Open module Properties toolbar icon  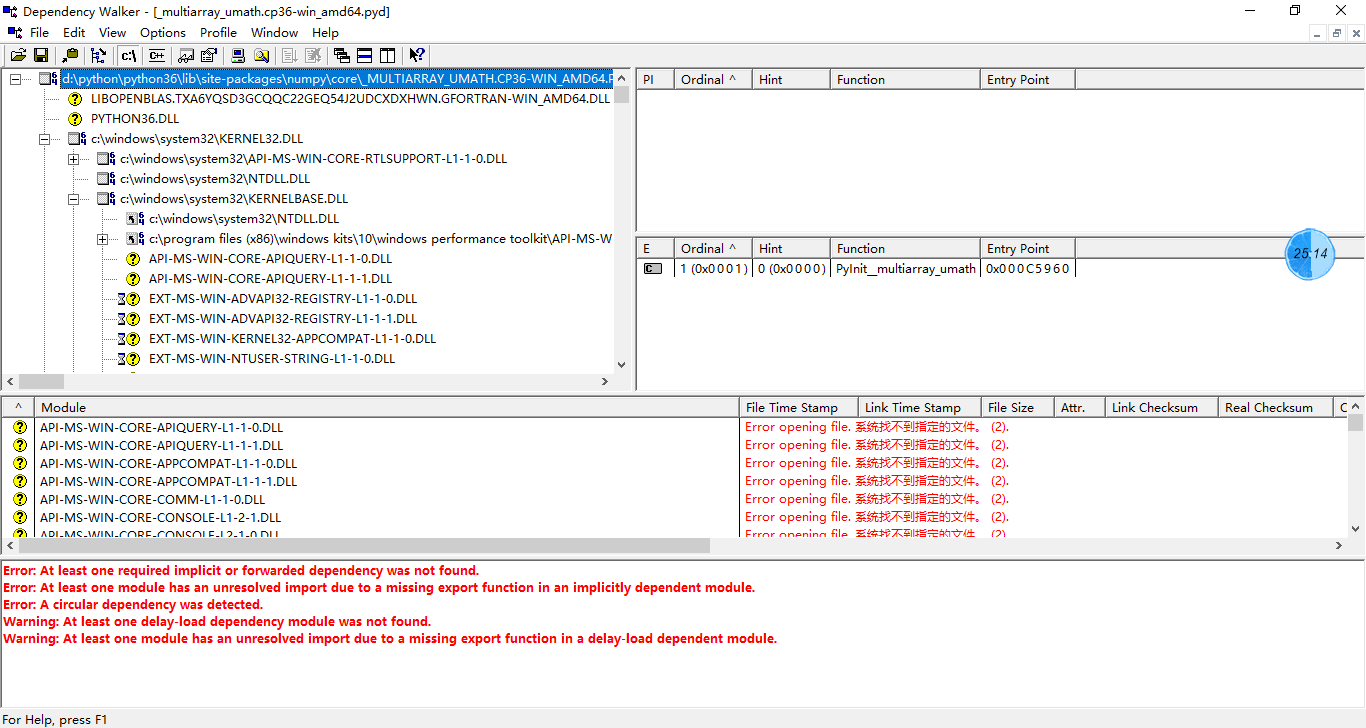pos(209,56)
